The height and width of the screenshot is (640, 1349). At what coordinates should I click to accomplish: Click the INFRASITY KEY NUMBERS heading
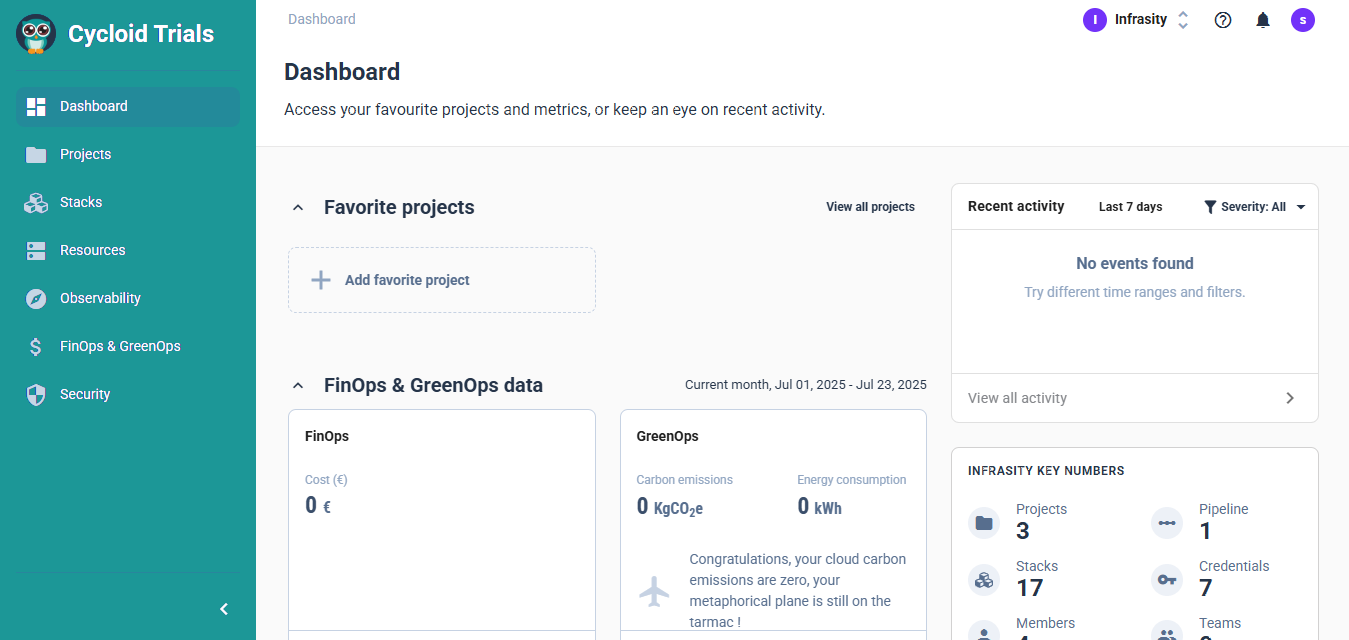(1046, 470)
